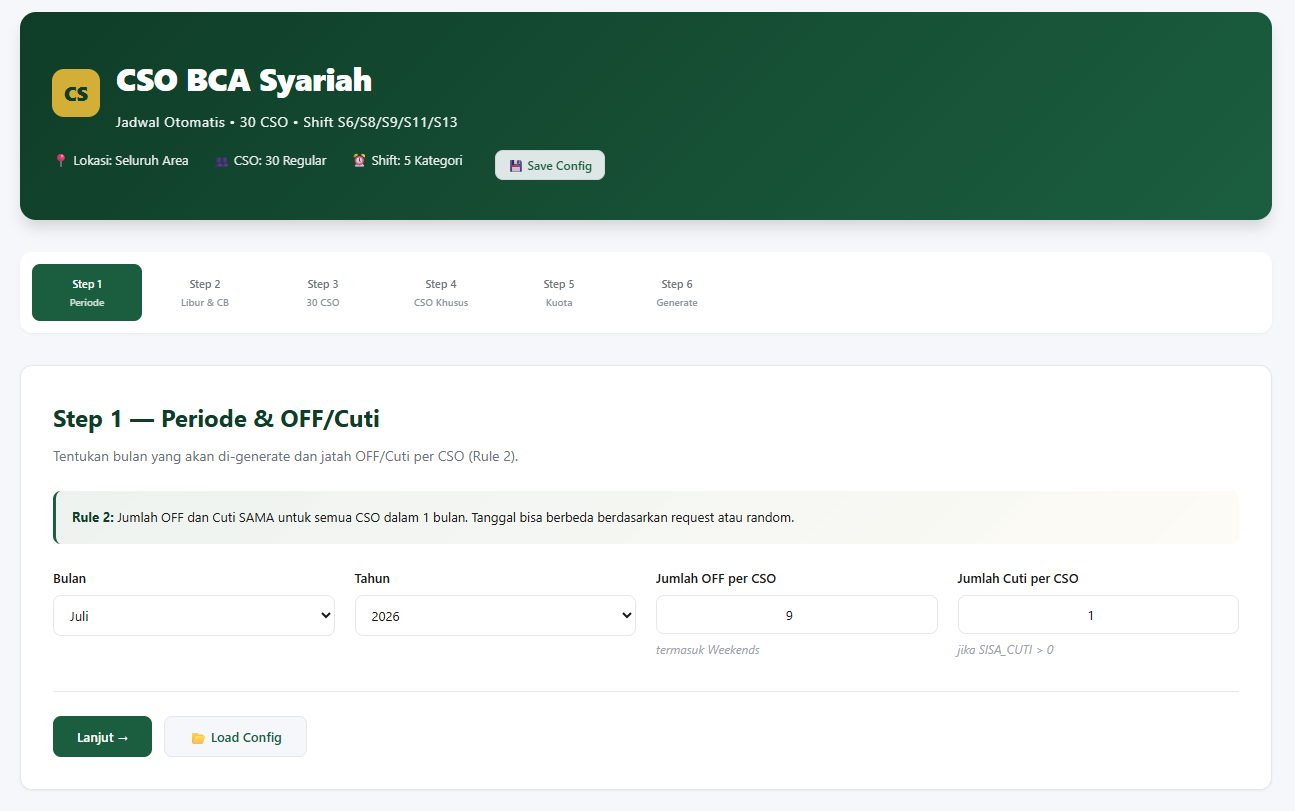The image size is (1295, 811).
Task: Click the shift alarm clock icon
Action: click(x=359, y=161)
